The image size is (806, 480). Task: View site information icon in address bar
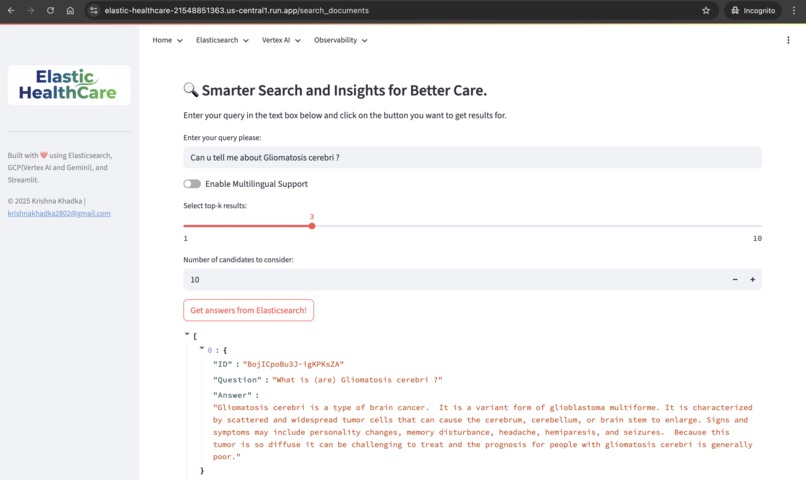tap(93, 10)
